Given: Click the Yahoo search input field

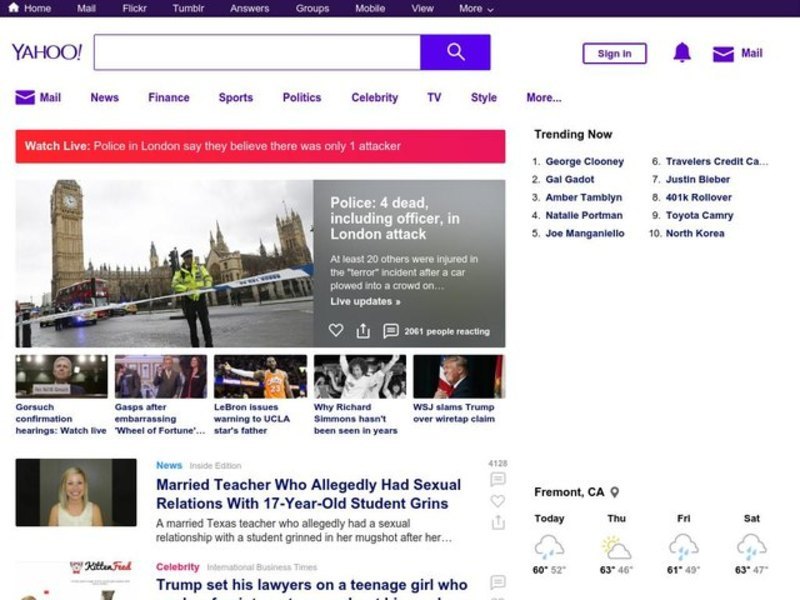Looking at the screenshot, I should tap(257, 52).
